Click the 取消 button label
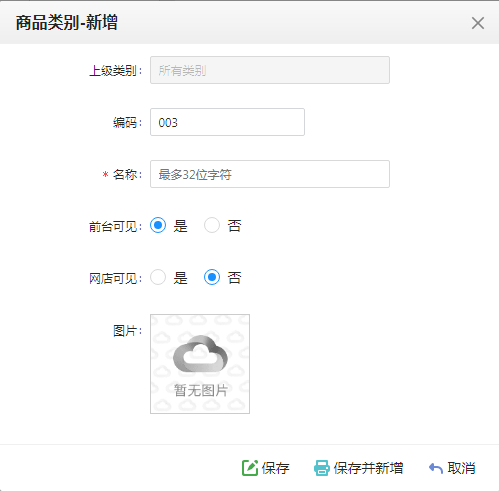Viewport: 499px width, 491px height. pyautogui.click(x=461, y=468)
